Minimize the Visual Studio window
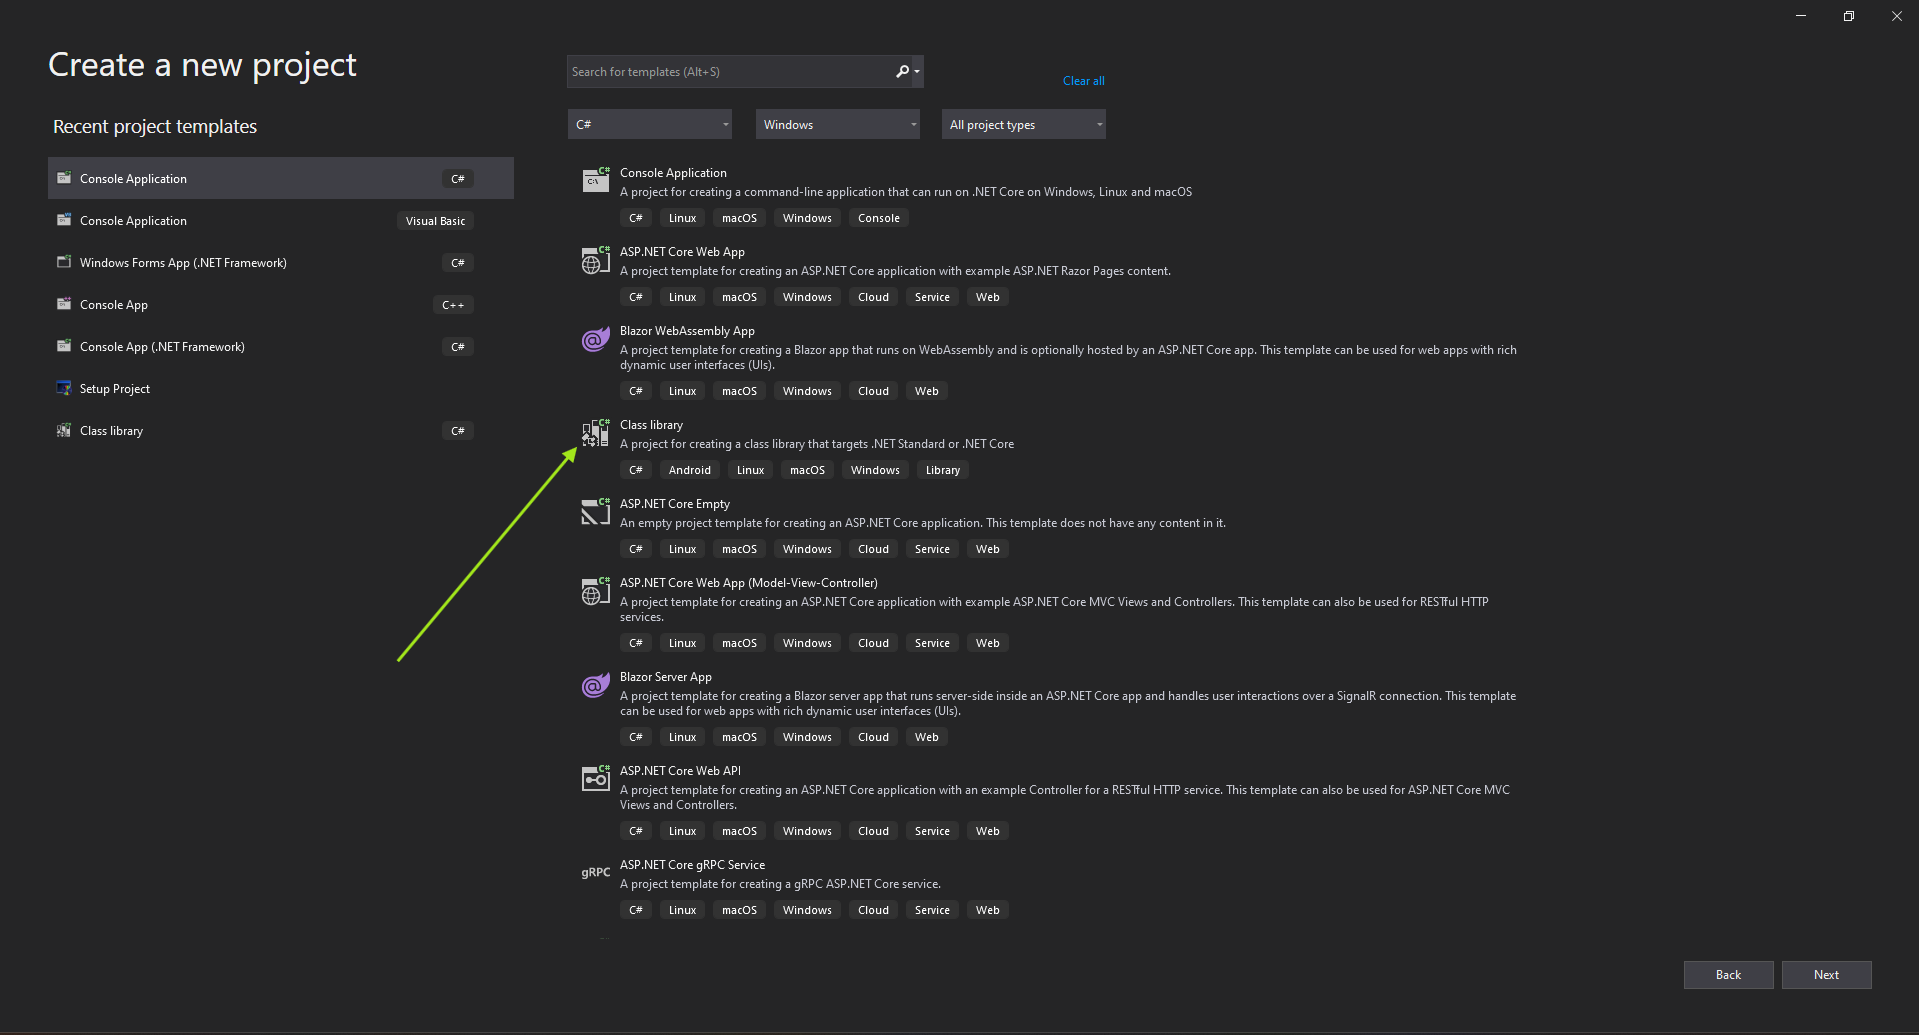This screenshot has width=1919, height=1035. (x=1800, y=16)
